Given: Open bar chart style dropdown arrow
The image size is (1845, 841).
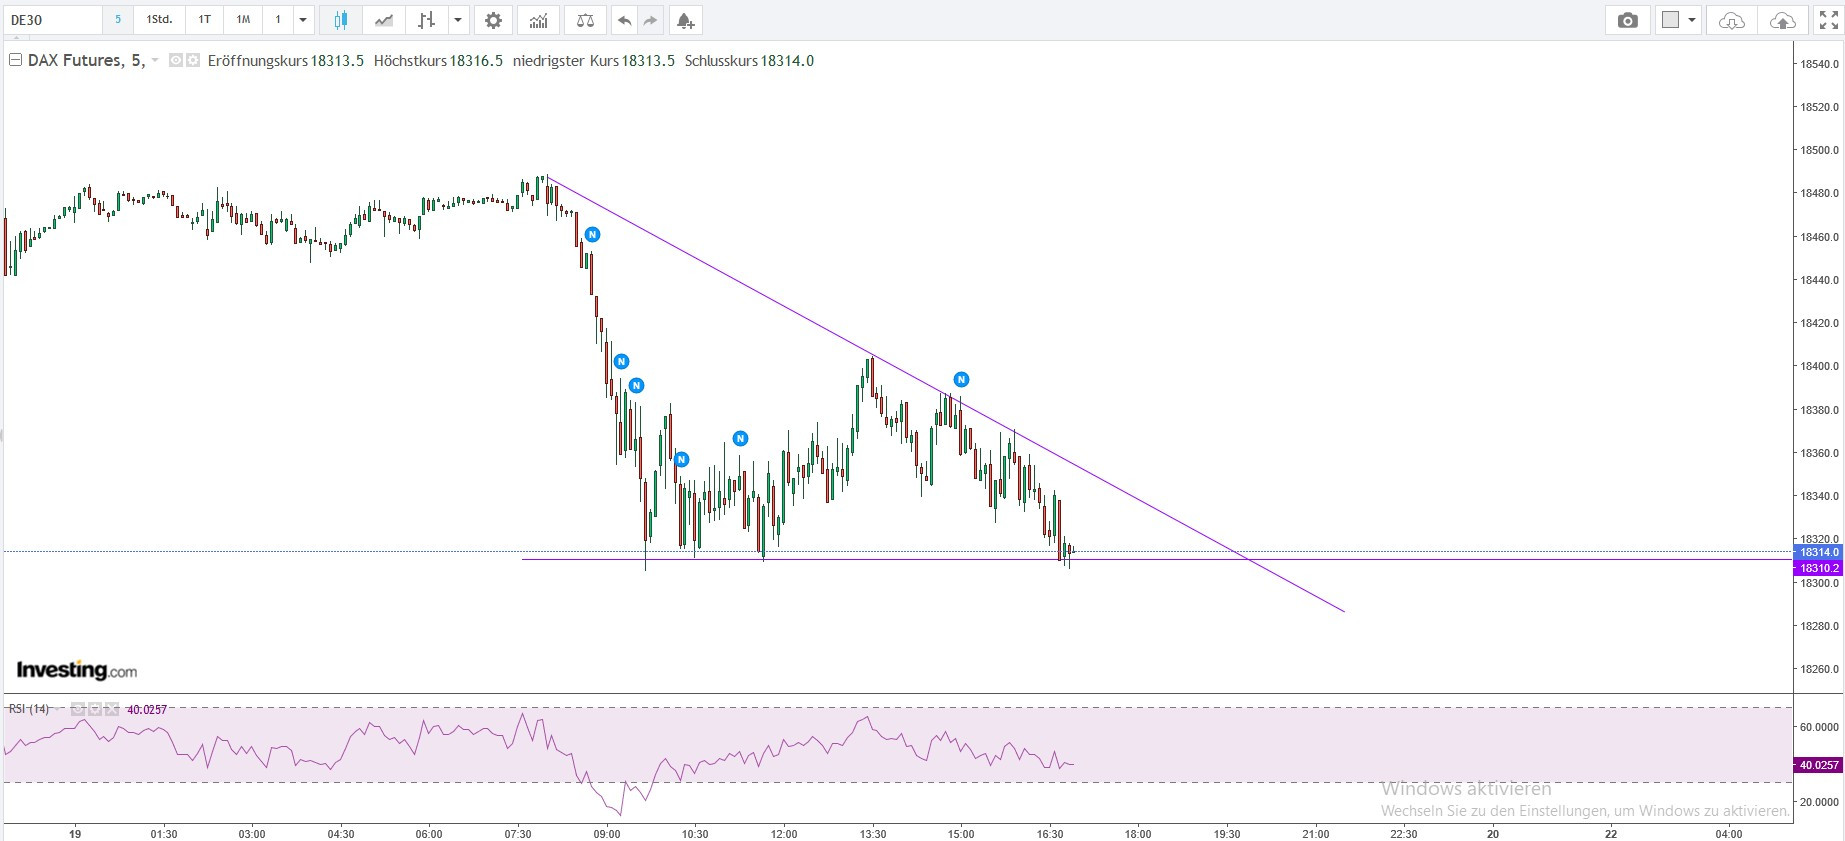Looking at the screenshot, I should [457, 20].
